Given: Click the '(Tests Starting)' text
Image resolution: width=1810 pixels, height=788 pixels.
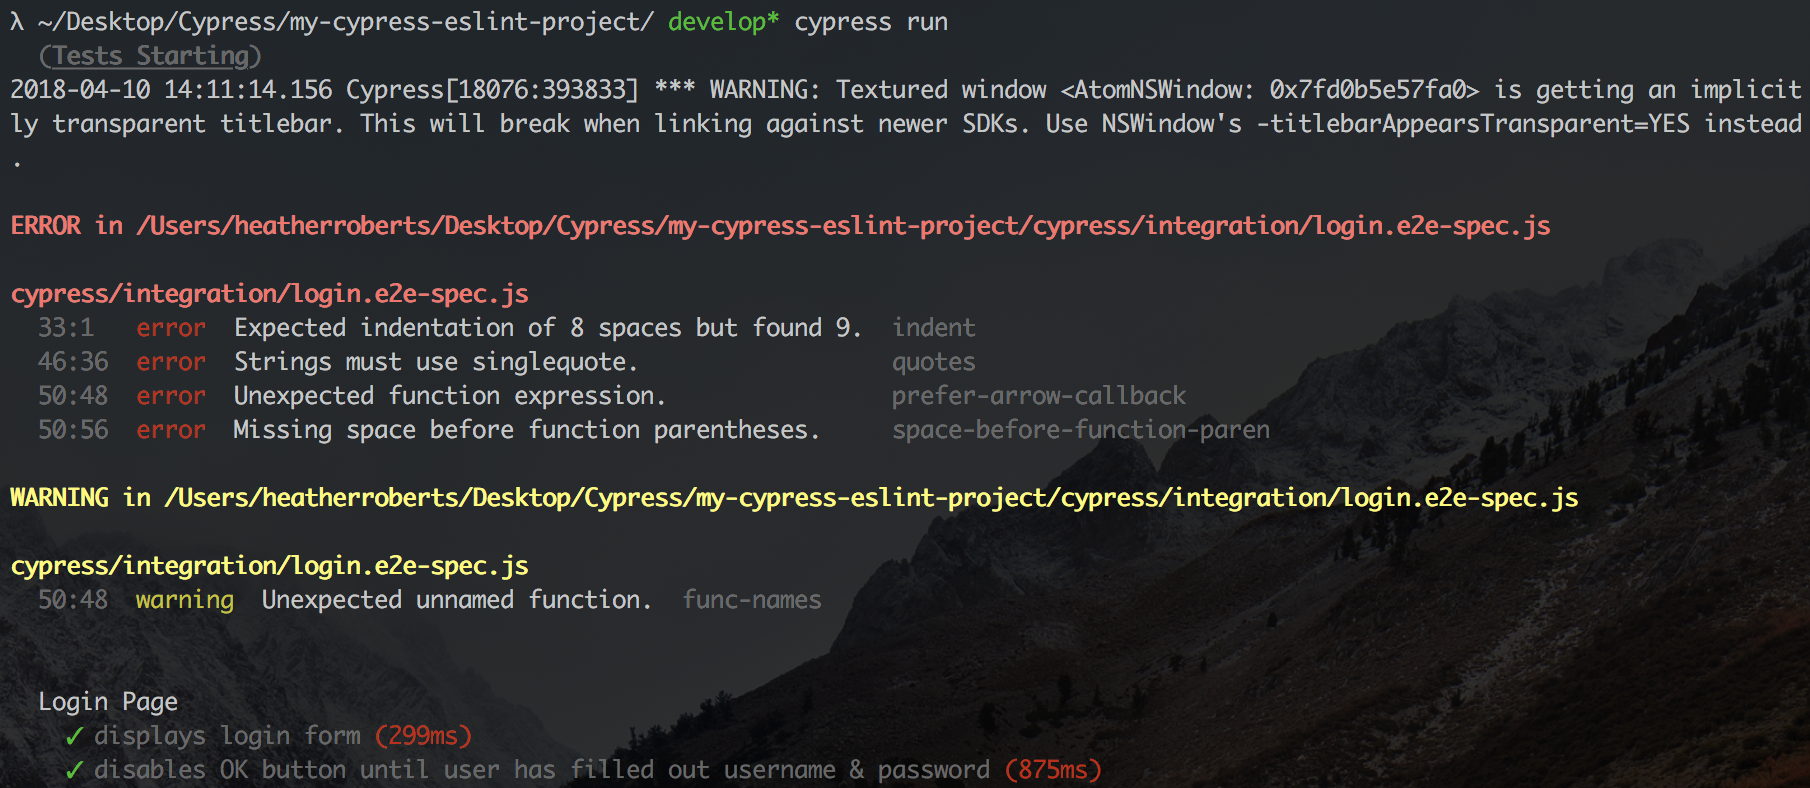Looking at the screenshot, I should point(150,56).
